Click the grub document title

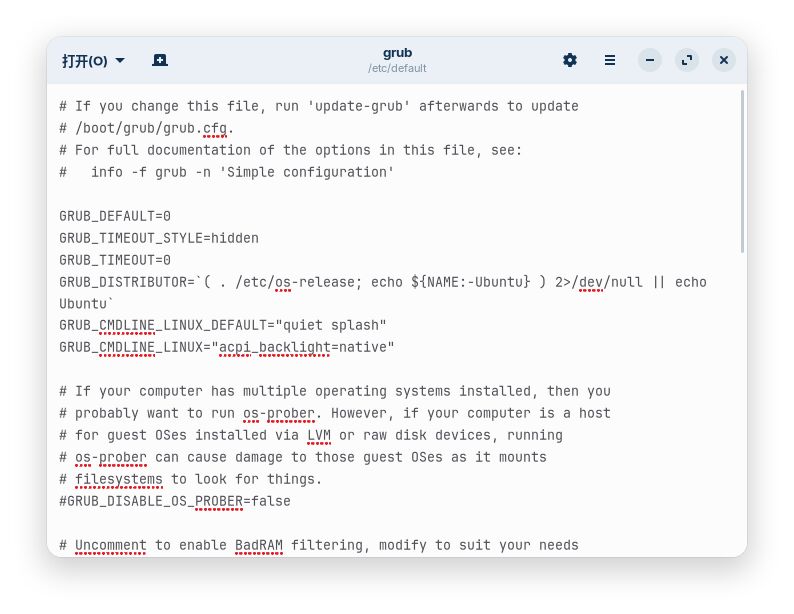397,53
